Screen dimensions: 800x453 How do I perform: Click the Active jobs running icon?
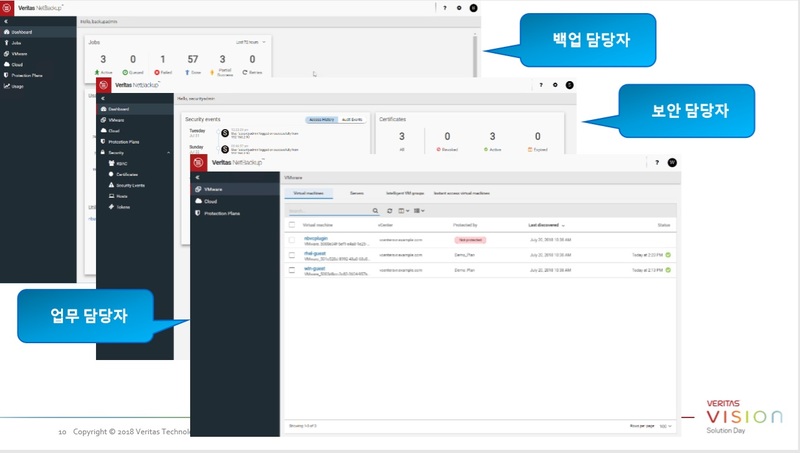click(97, 72)
